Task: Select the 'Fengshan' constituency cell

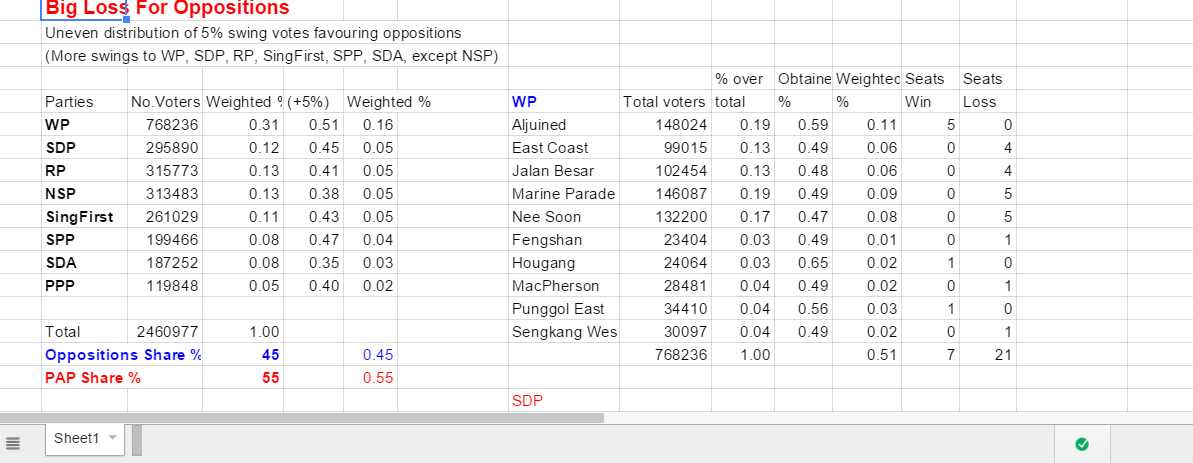Action: tap(564, 239)
